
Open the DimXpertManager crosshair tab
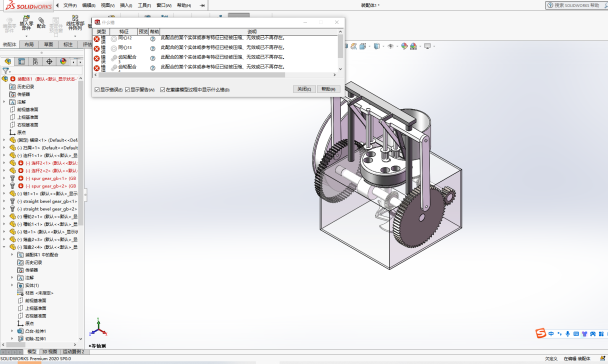point(49,61)
